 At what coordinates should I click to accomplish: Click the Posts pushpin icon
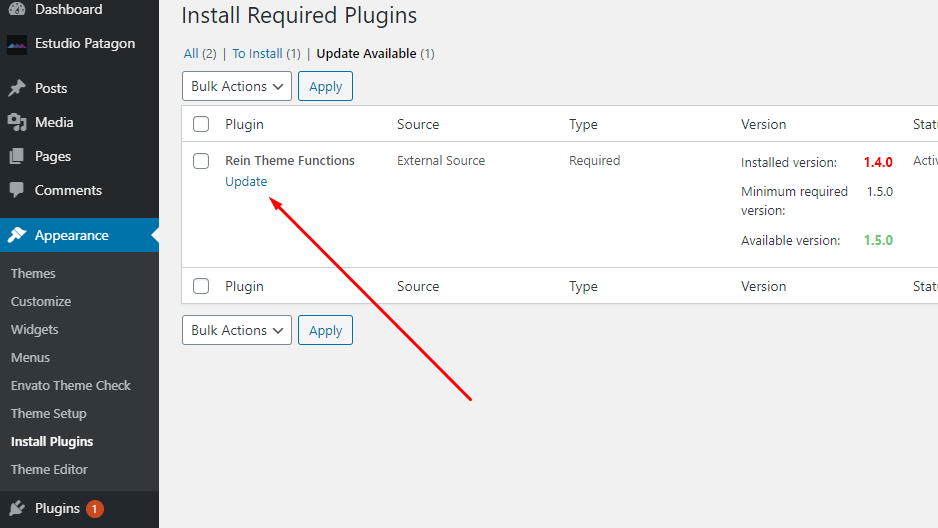point(16,88)
